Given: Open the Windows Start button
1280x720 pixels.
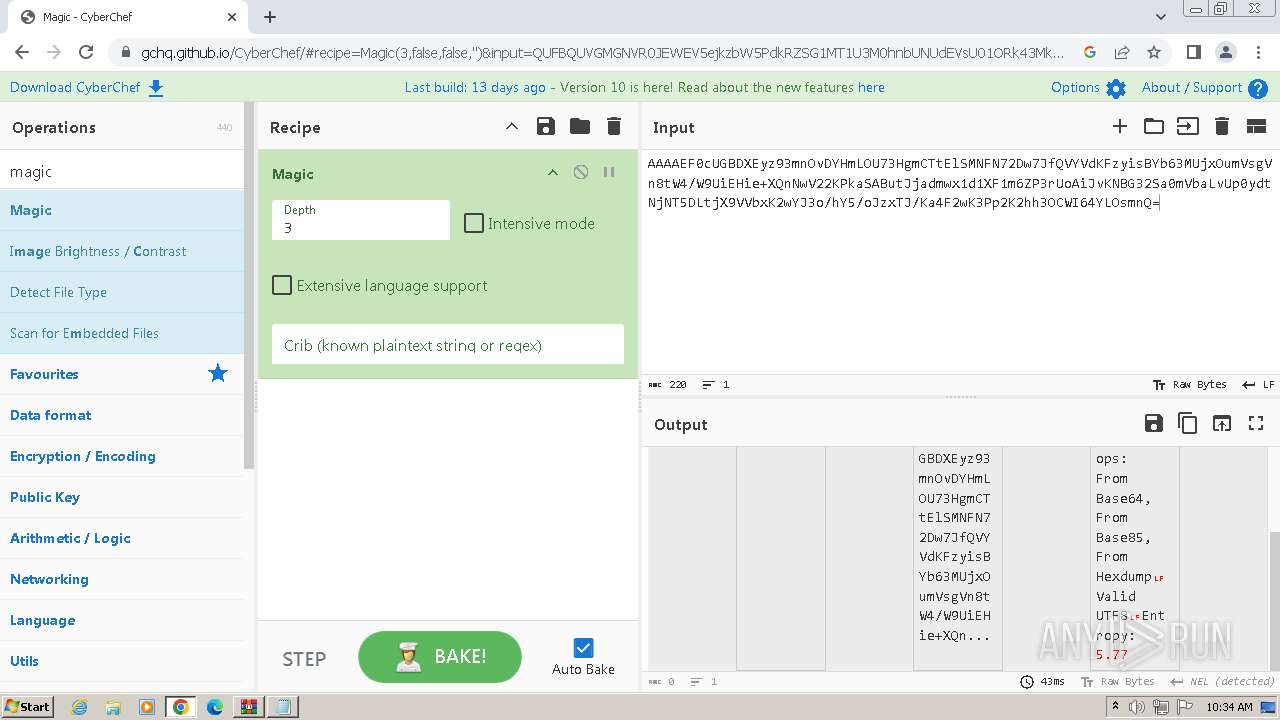Looking at the screenshot, I should [27, 707].
